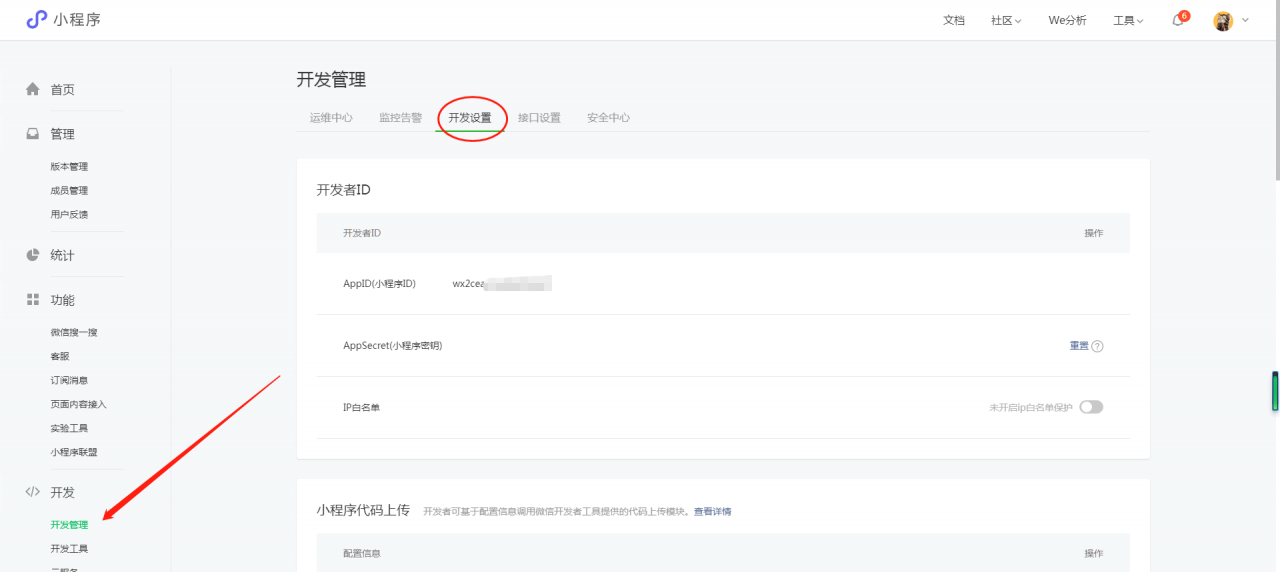Click the user avatar picture
The image size is (1280, 572).
point(1223,21)
